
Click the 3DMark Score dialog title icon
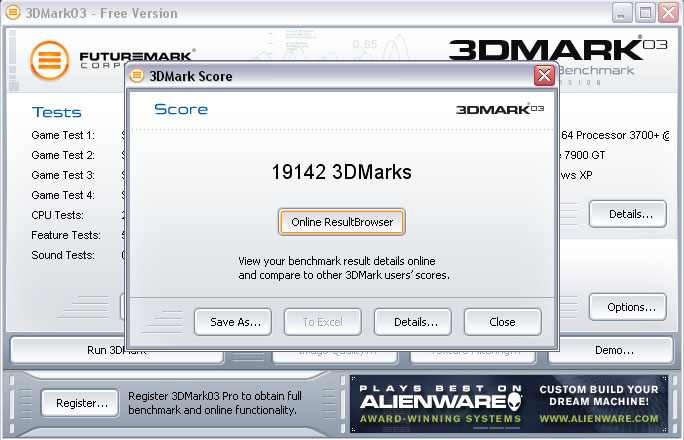pyautogui.click(x=137, y=75)
